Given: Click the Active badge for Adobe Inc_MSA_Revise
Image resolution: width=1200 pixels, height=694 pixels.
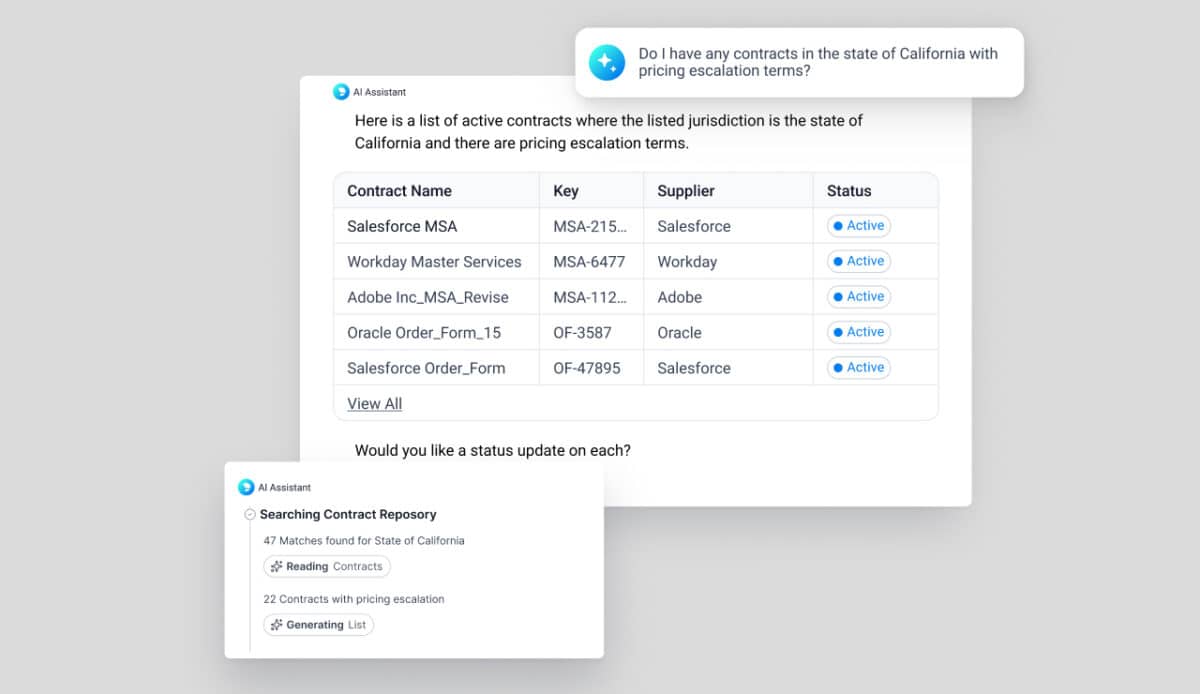Looking at the screenshot, I should [x=858, y=297].
